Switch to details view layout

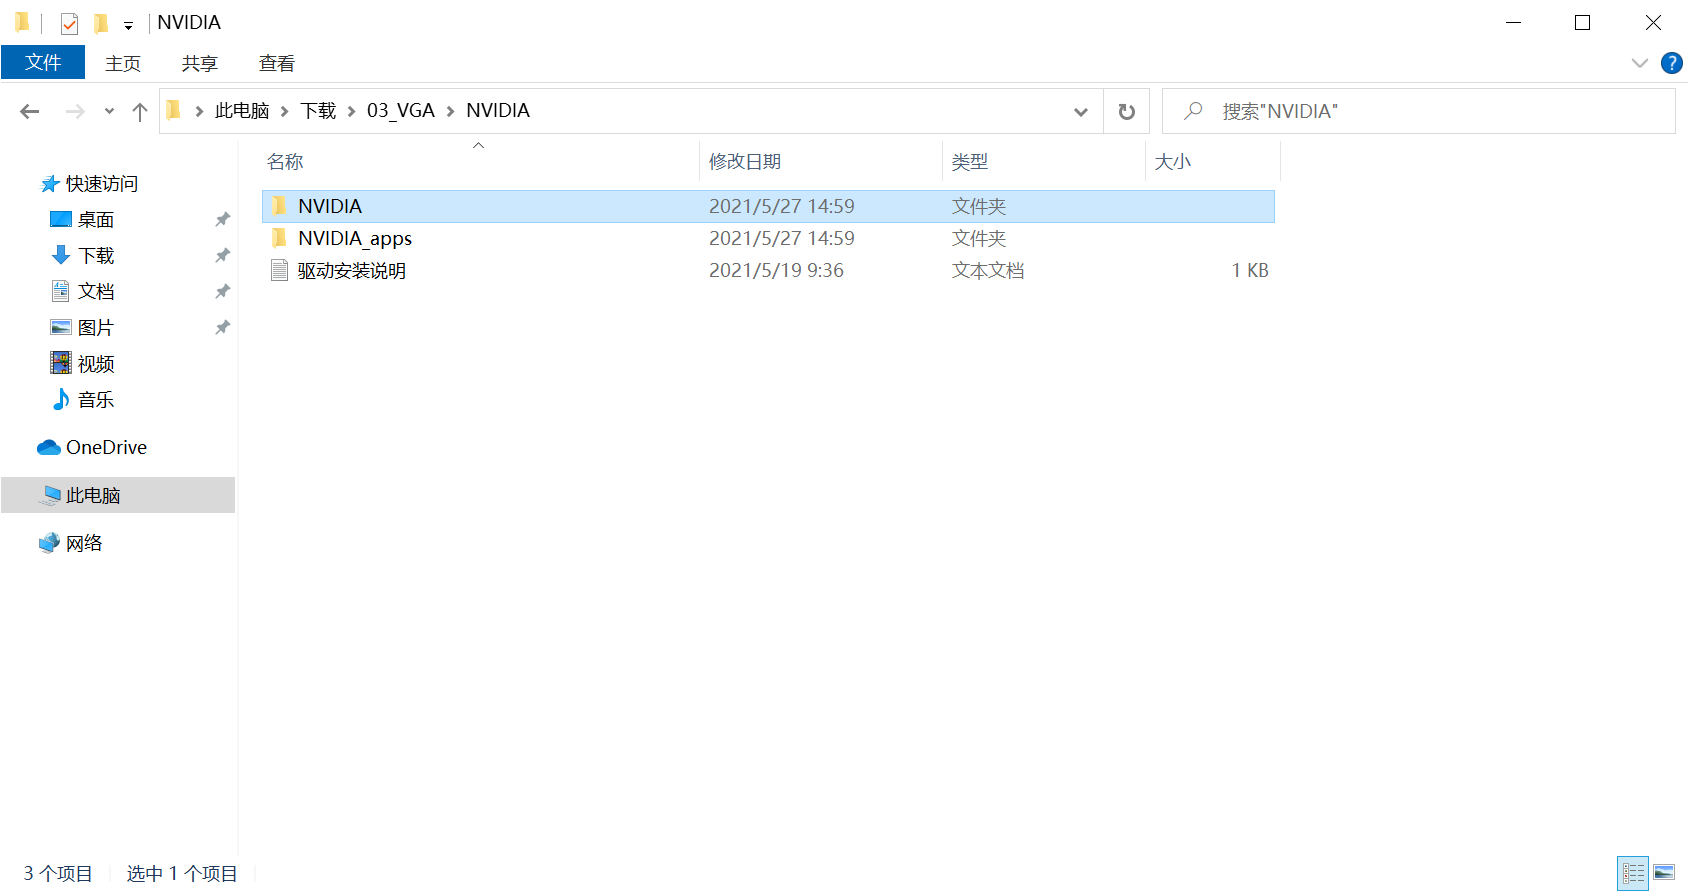(x=1633, y=873)
